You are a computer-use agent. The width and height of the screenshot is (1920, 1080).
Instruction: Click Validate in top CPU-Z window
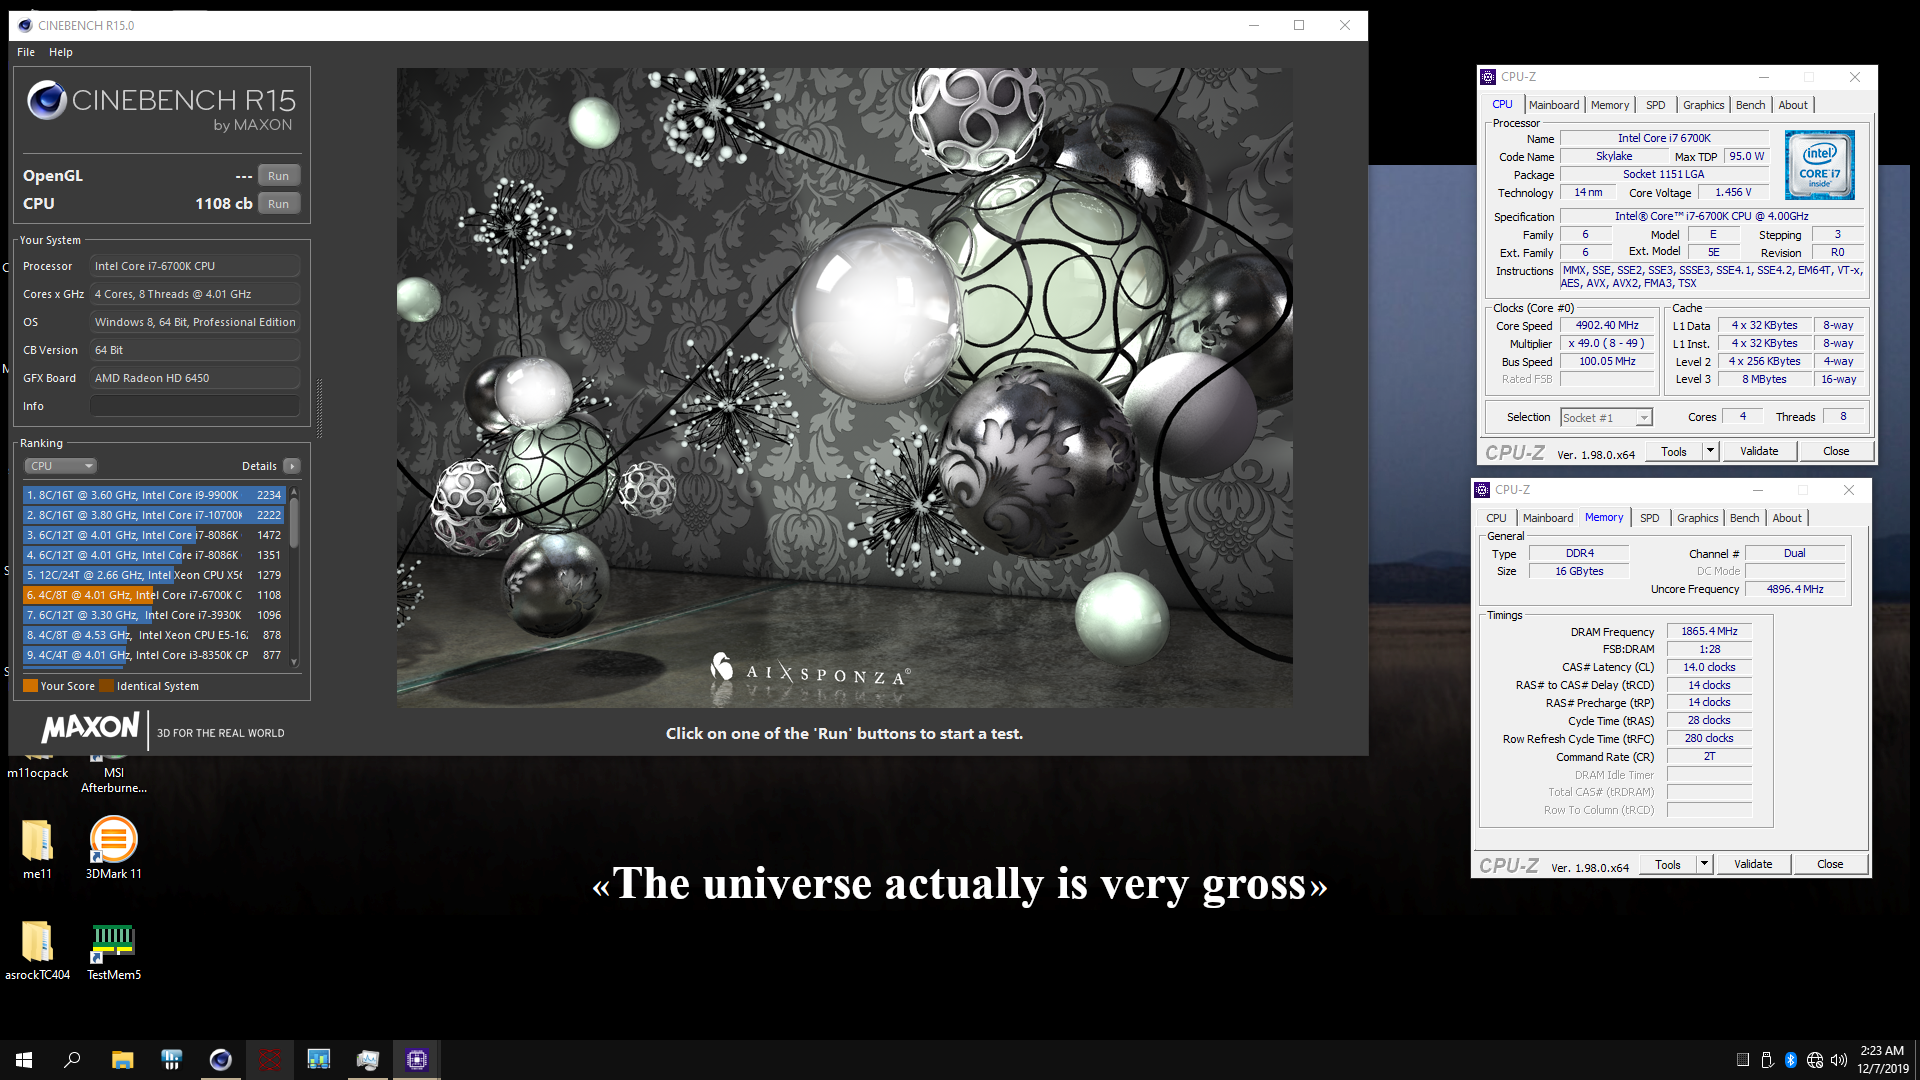pos(1759,452)
